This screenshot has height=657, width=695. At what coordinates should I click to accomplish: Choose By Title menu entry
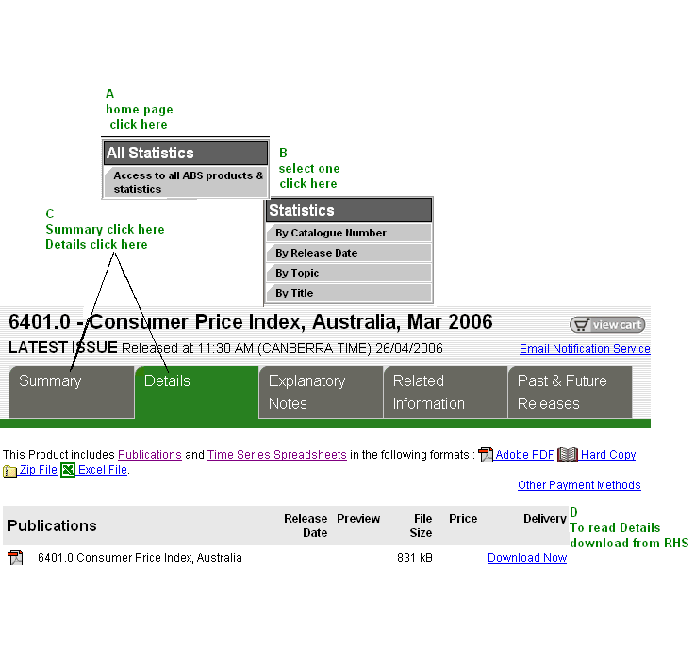[349, 293]
